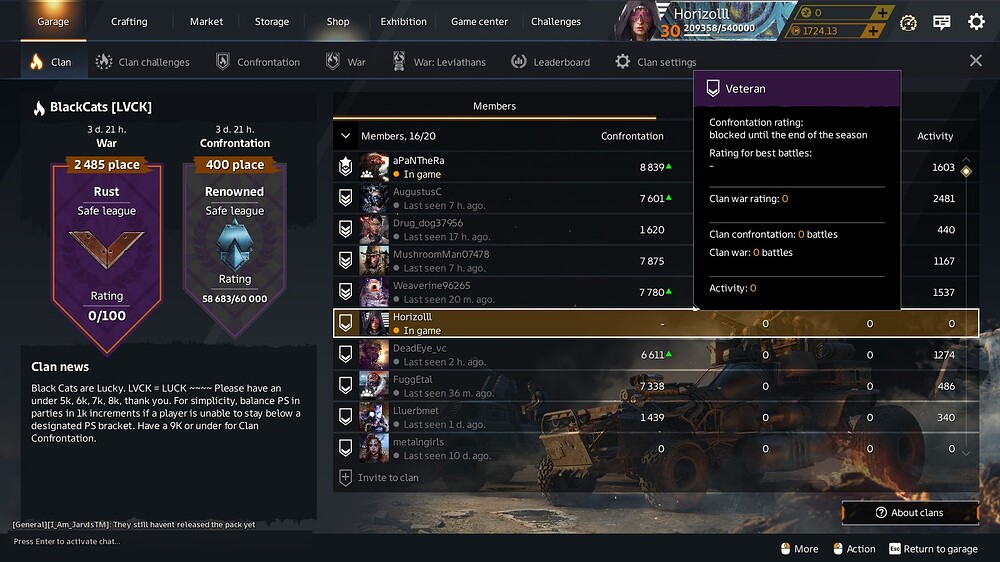Open the game settings gear icon
The width and height of the screenshot is (1000, 562).
(x=976, y=22)
